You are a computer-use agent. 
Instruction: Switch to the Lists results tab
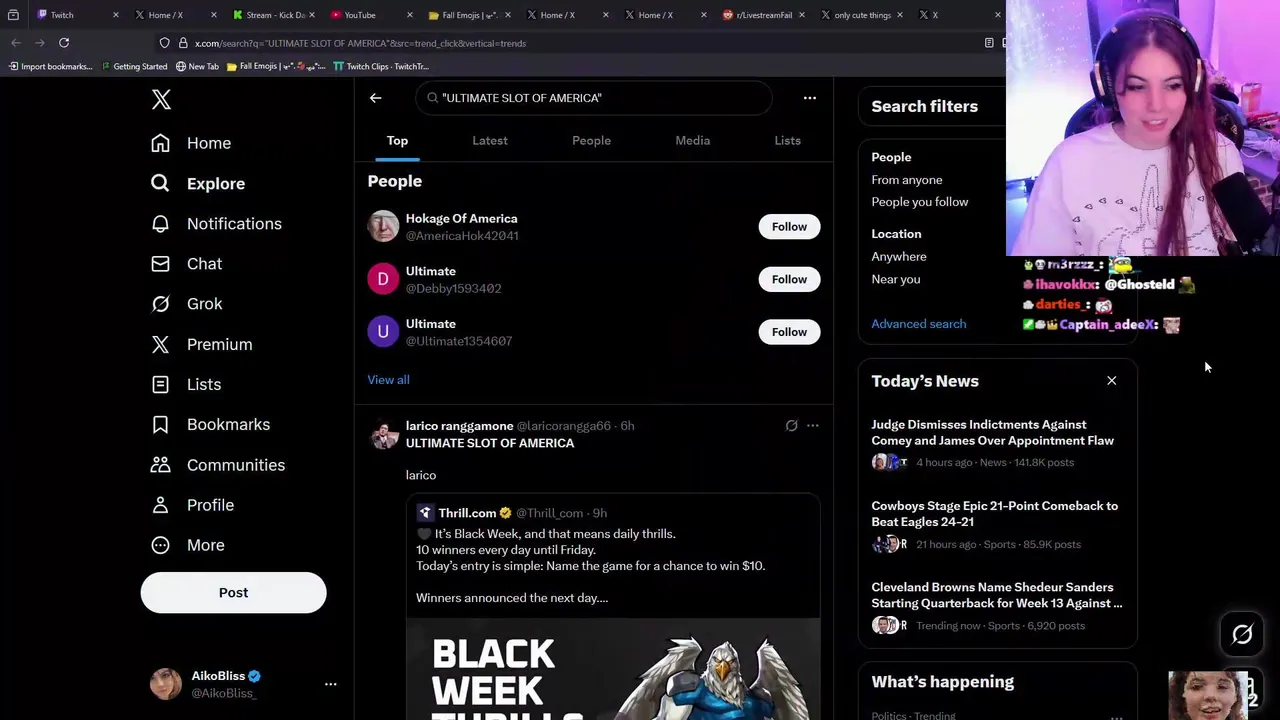click(x=787, y=141)
